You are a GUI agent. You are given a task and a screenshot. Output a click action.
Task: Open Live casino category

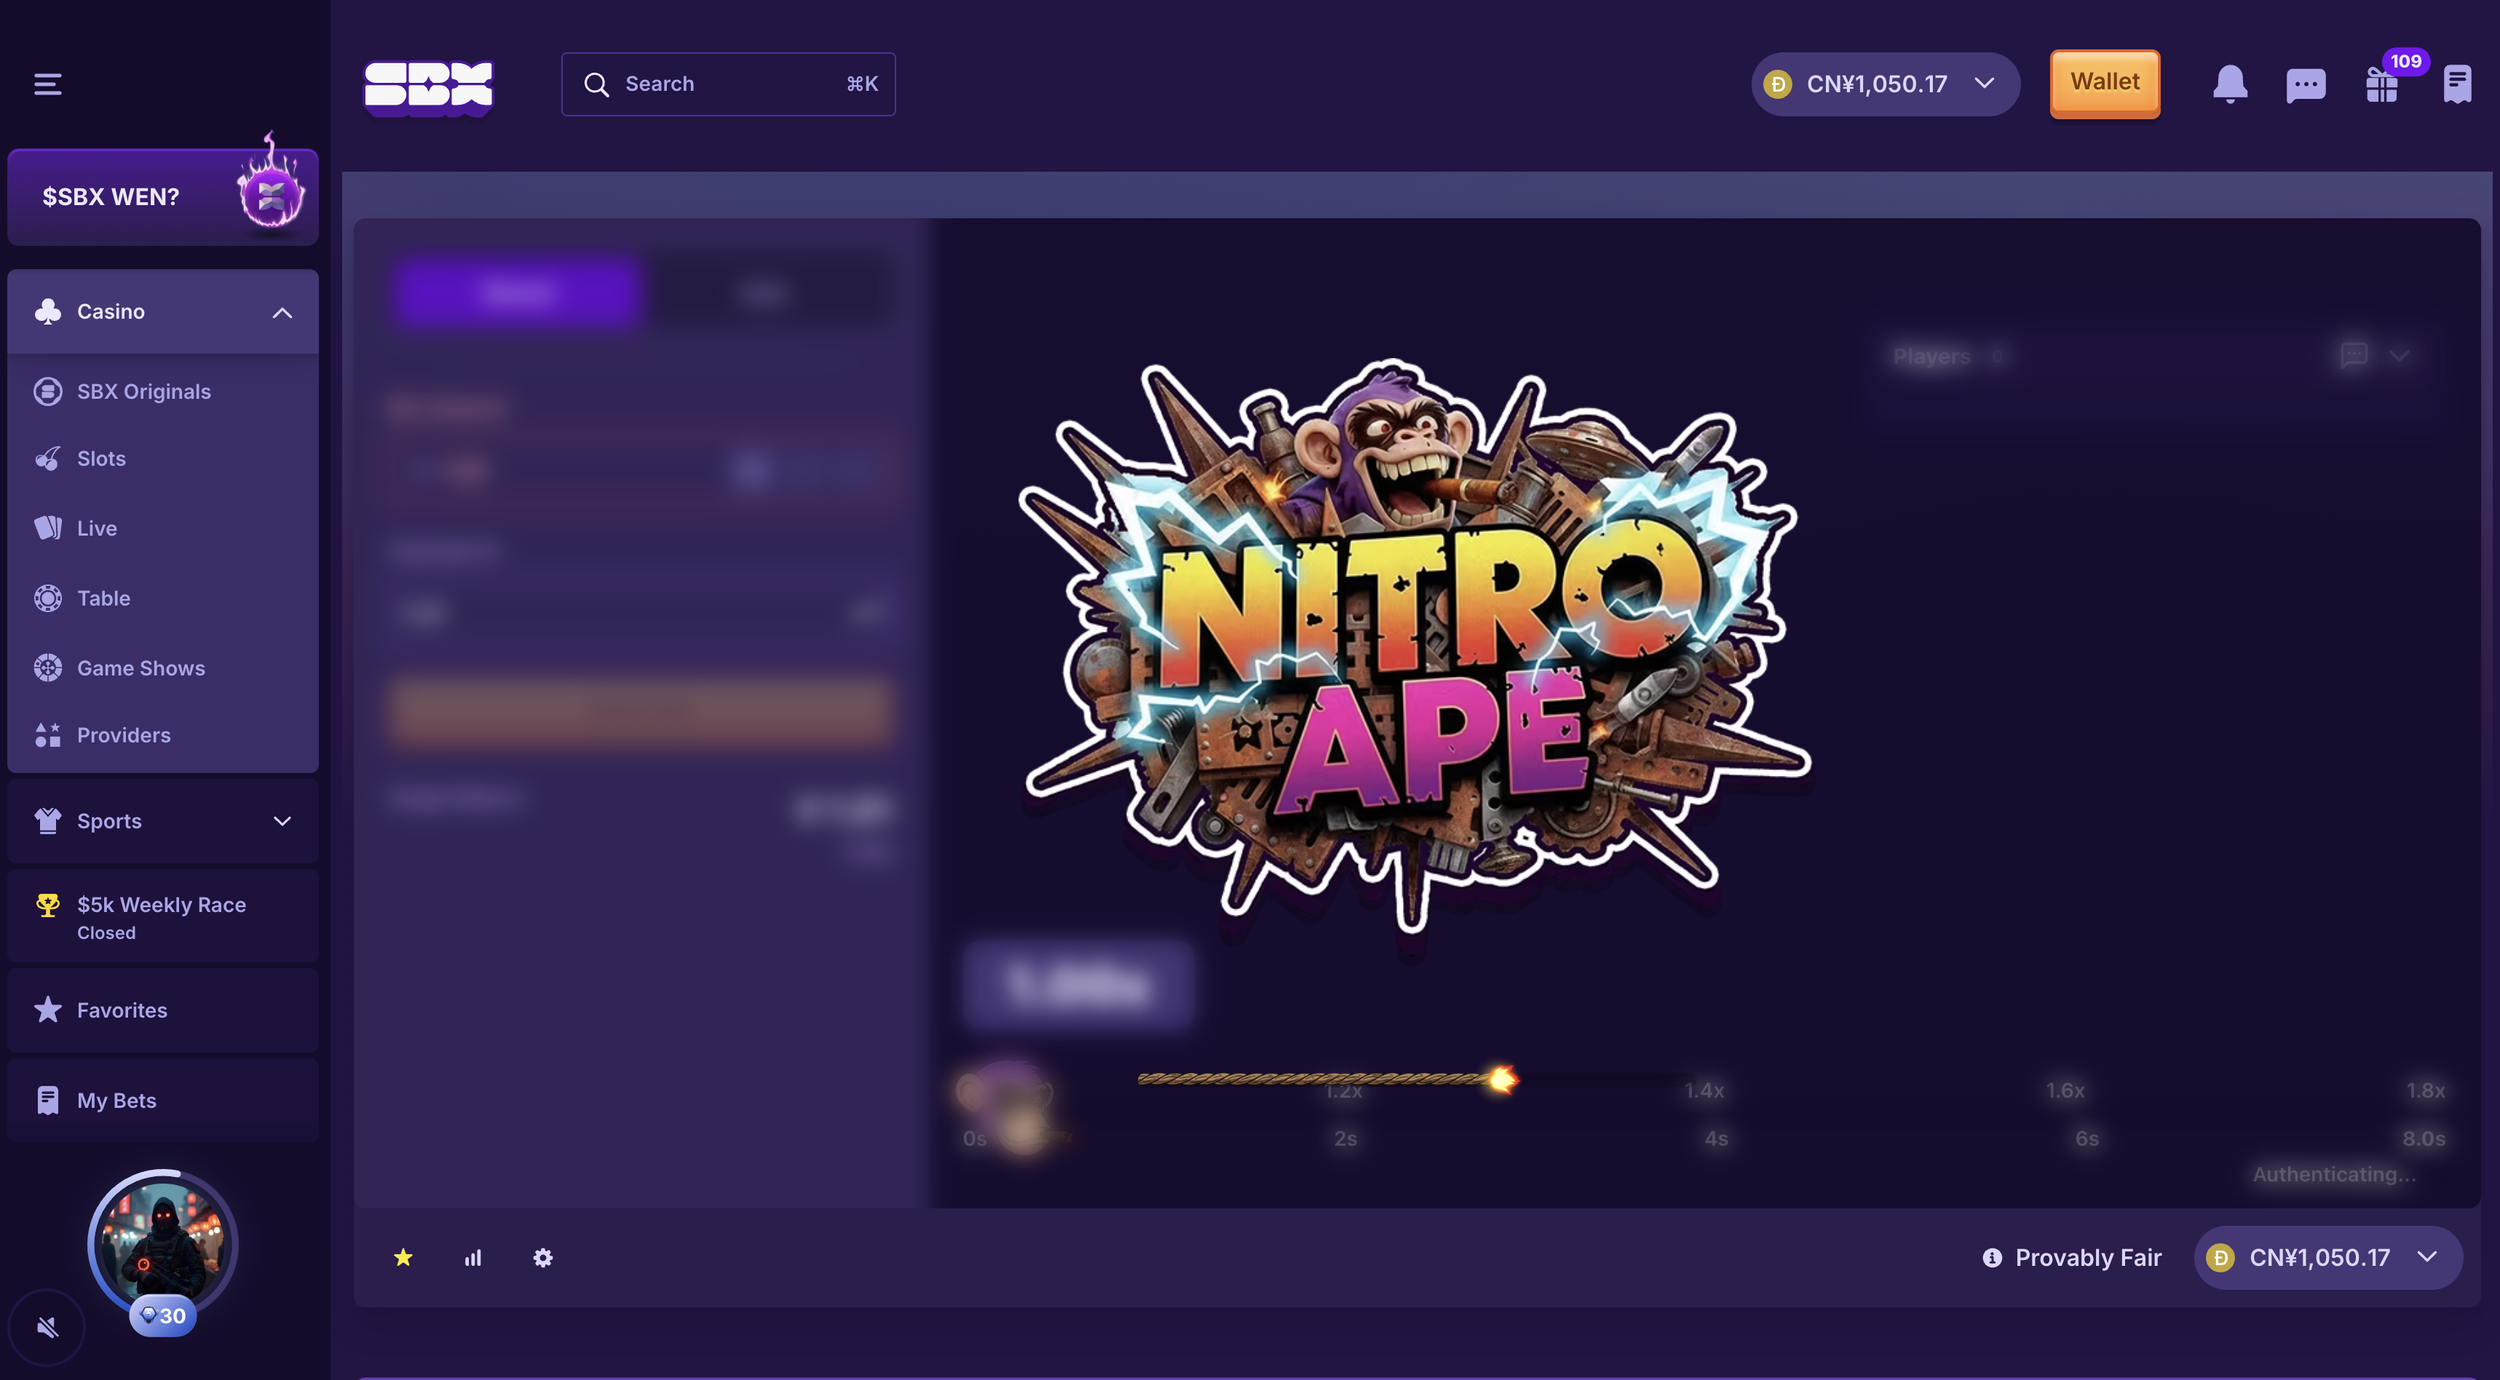(163, 528)
